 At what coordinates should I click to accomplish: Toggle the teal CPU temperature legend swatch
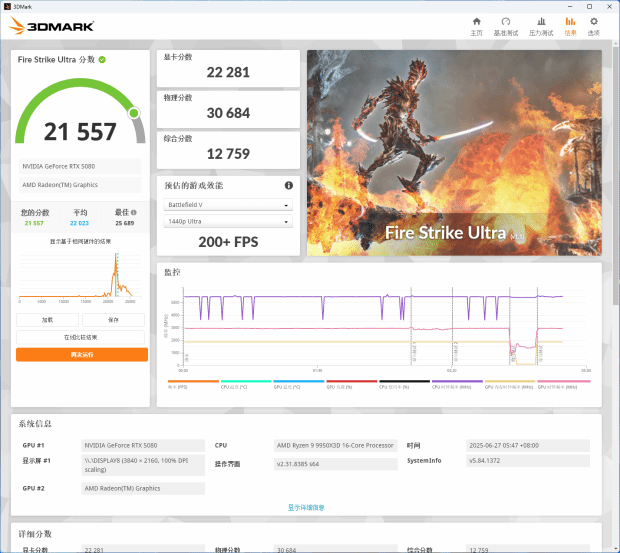(246, 381)
